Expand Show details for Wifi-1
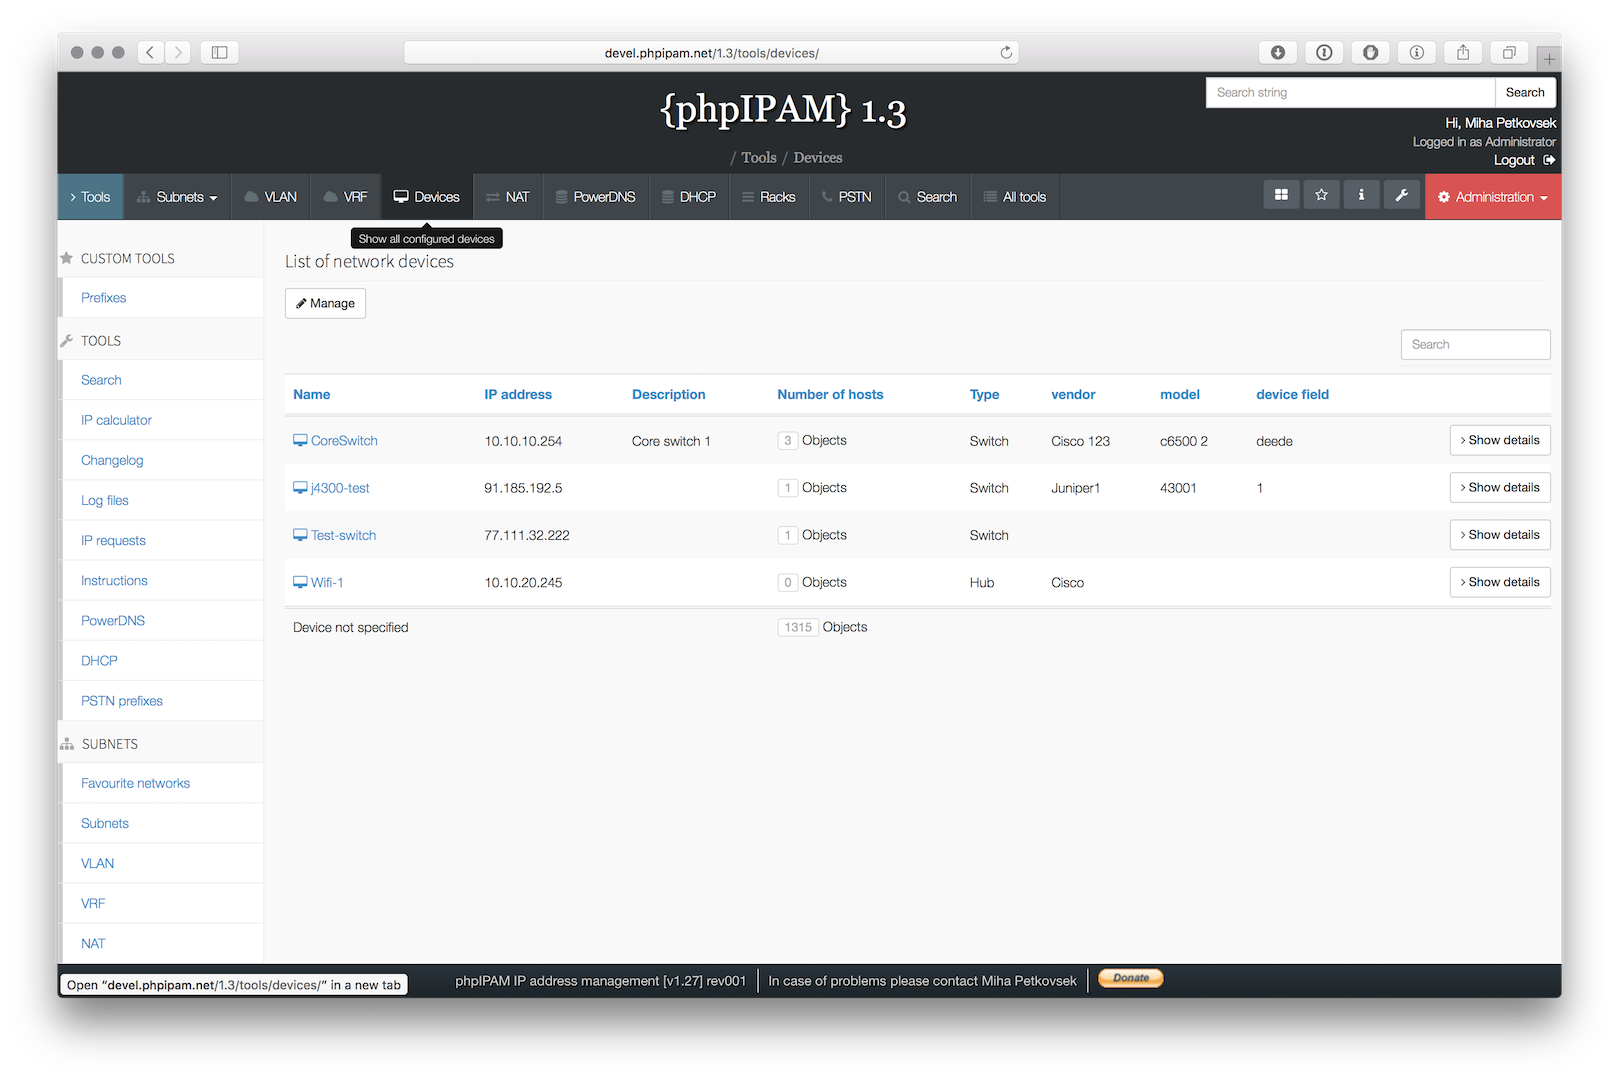This screenshot has width=1619, height=1080. 1500,582
